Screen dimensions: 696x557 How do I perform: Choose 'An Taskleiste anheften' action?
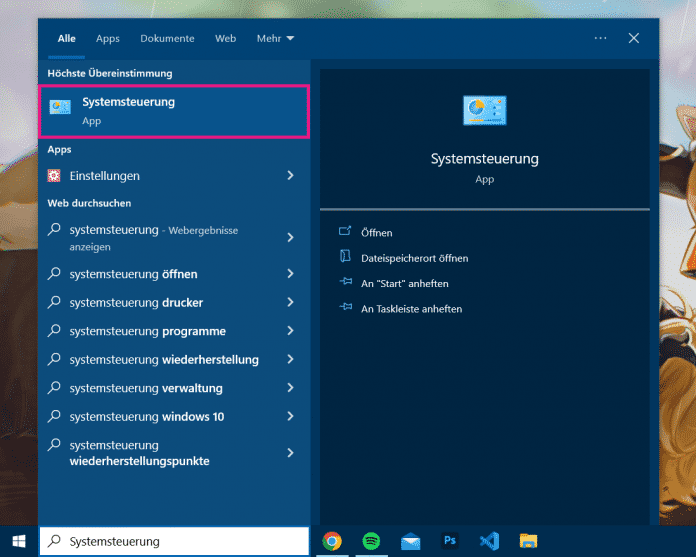click(x=411, y=309)
